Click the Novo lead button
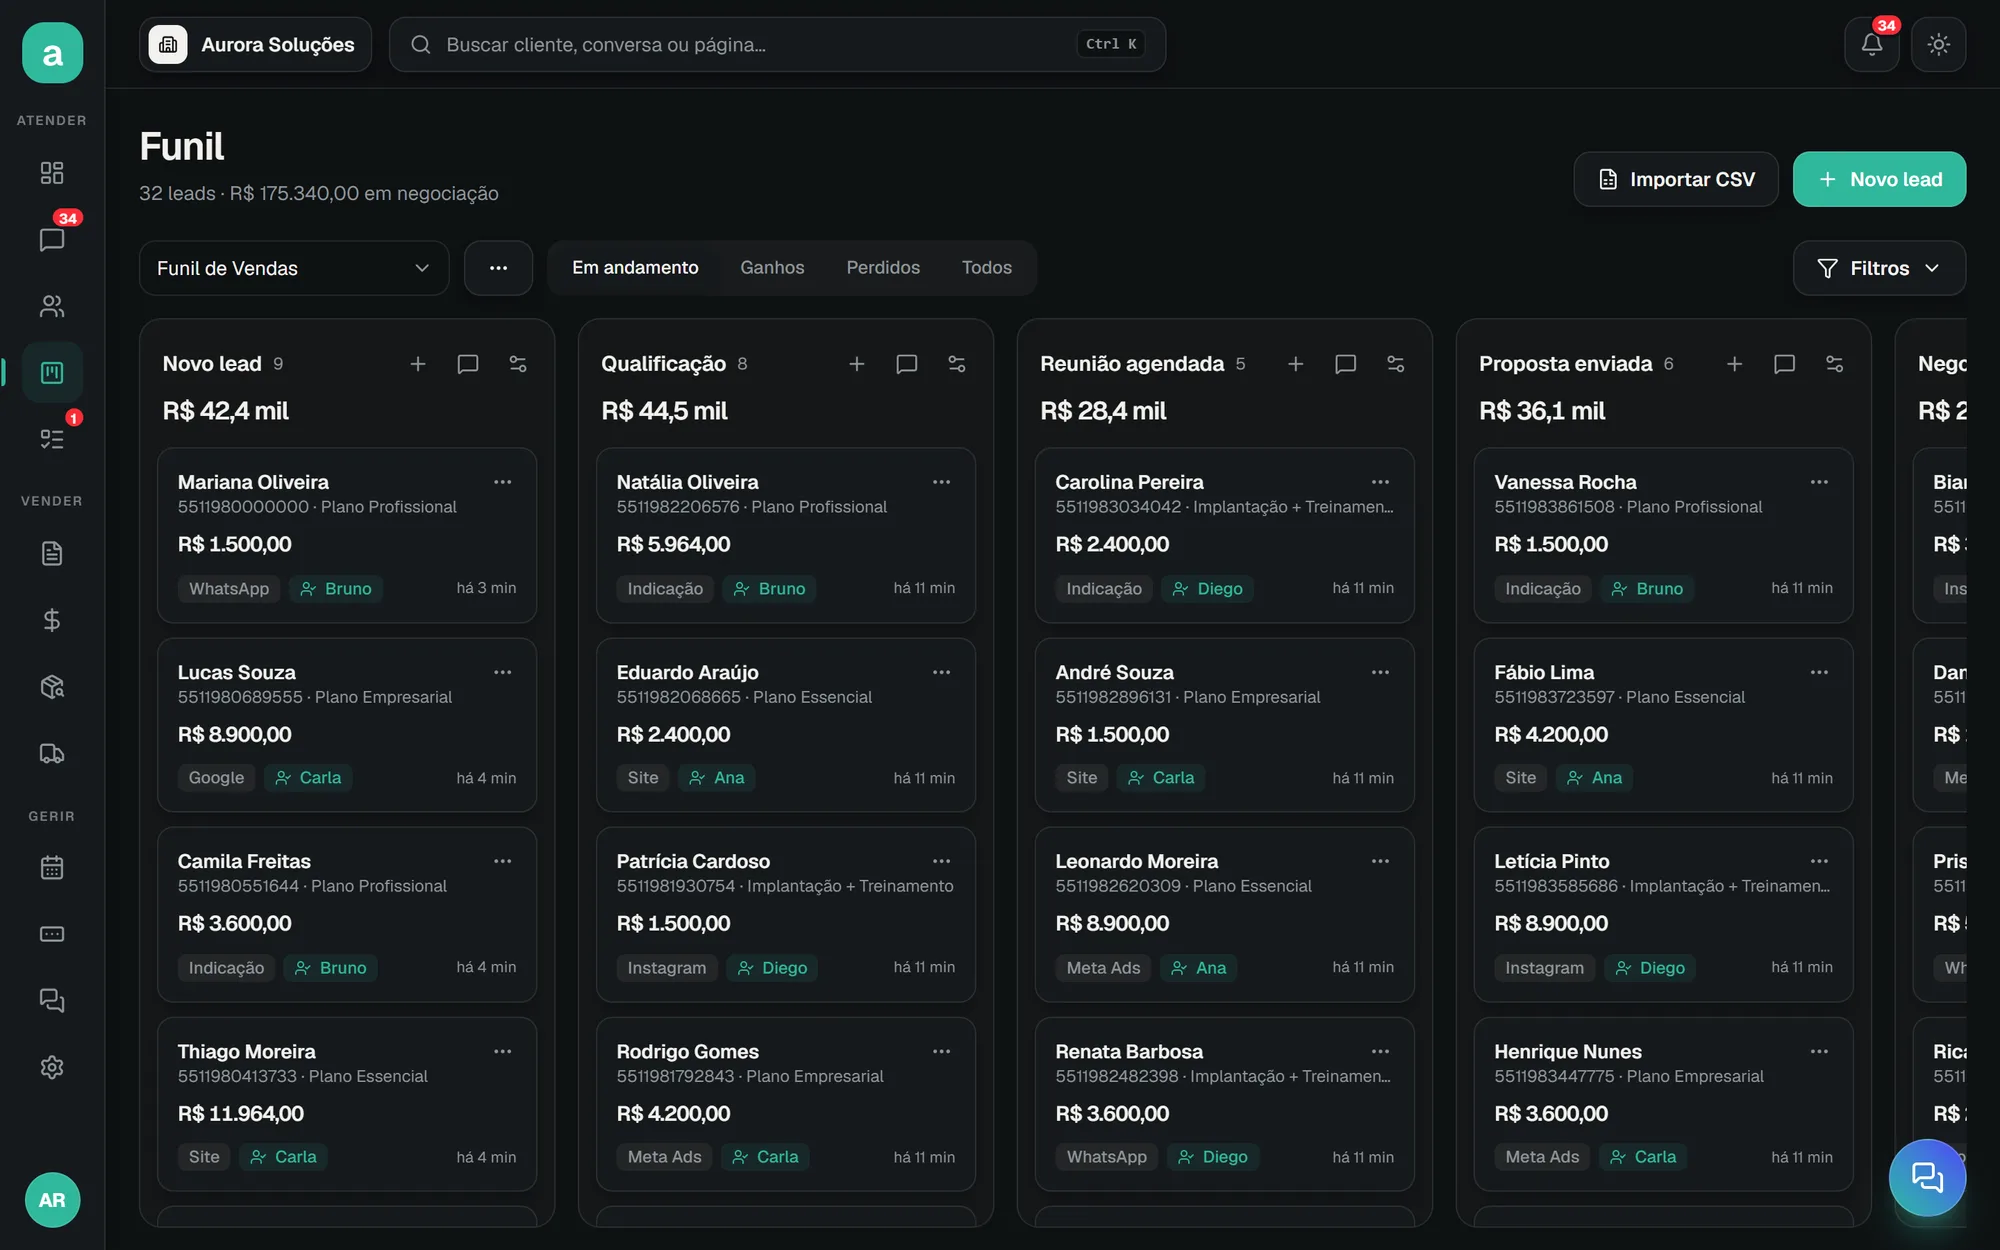The height and width of the screenshot is (1250, 2000). coord(1879,179)
